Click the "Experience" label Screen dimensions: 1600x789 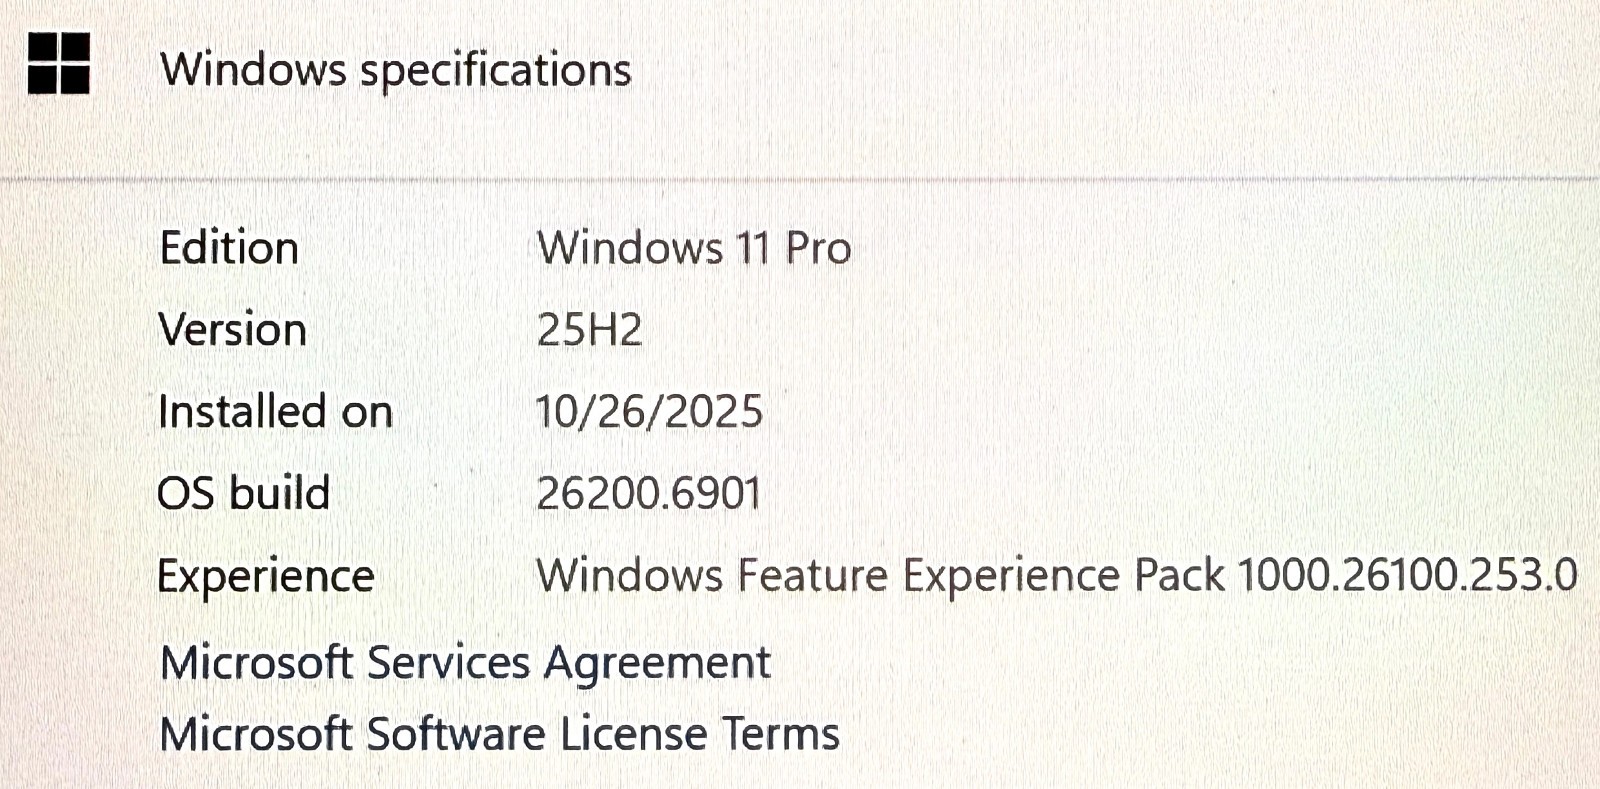(x=265, y=577)
